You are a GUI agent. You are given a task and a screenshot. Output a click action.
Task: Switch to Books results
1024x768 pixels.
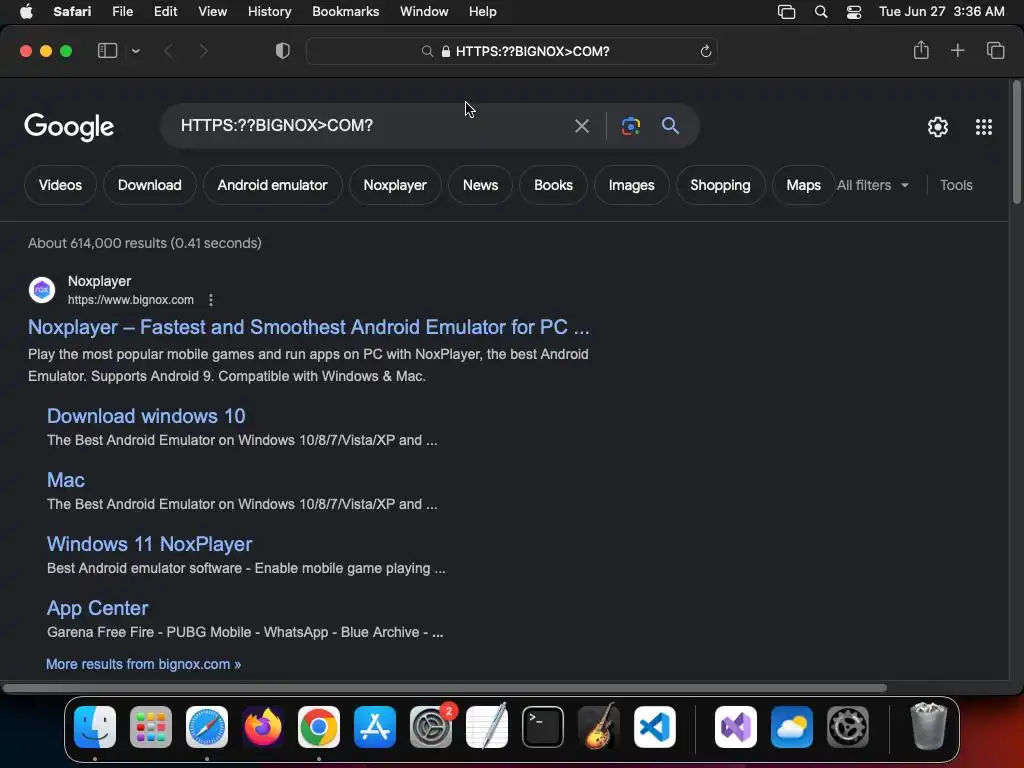(x=553, y=185)
